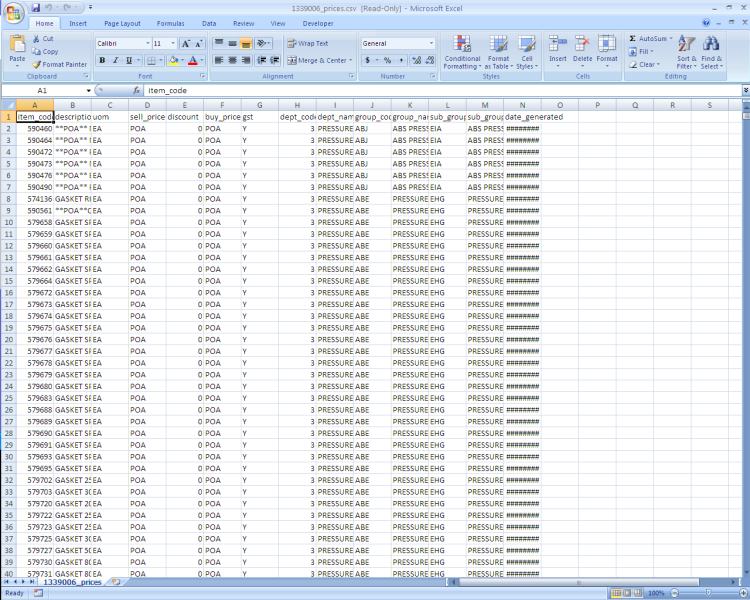Toggle Bold formatting

(102, 60)
